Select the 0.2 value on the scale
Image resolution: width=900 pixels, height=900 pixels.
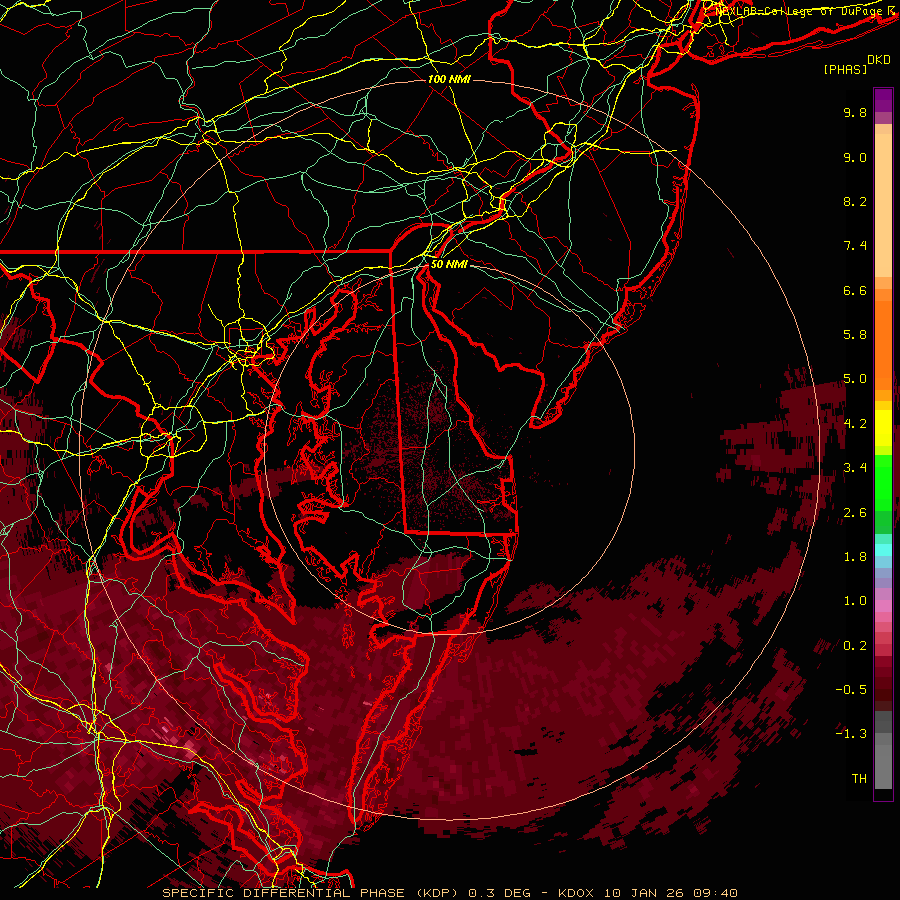click(855, 646)
